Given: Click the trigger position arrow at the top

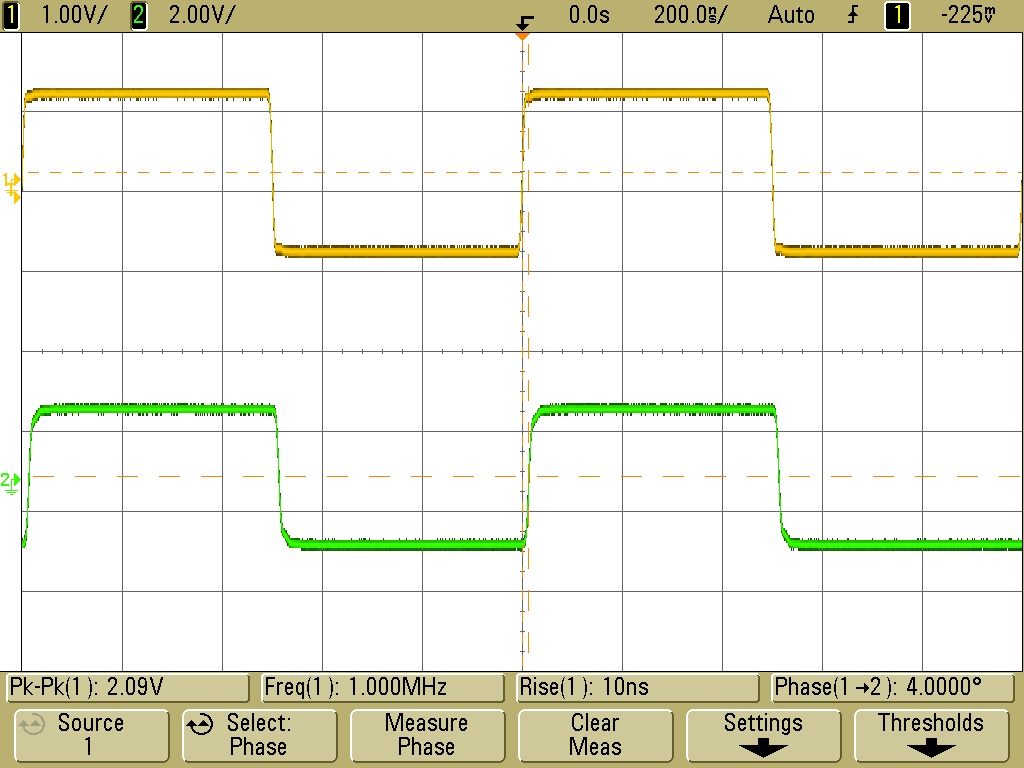Looking at the screenshot, I should [524, 24].
